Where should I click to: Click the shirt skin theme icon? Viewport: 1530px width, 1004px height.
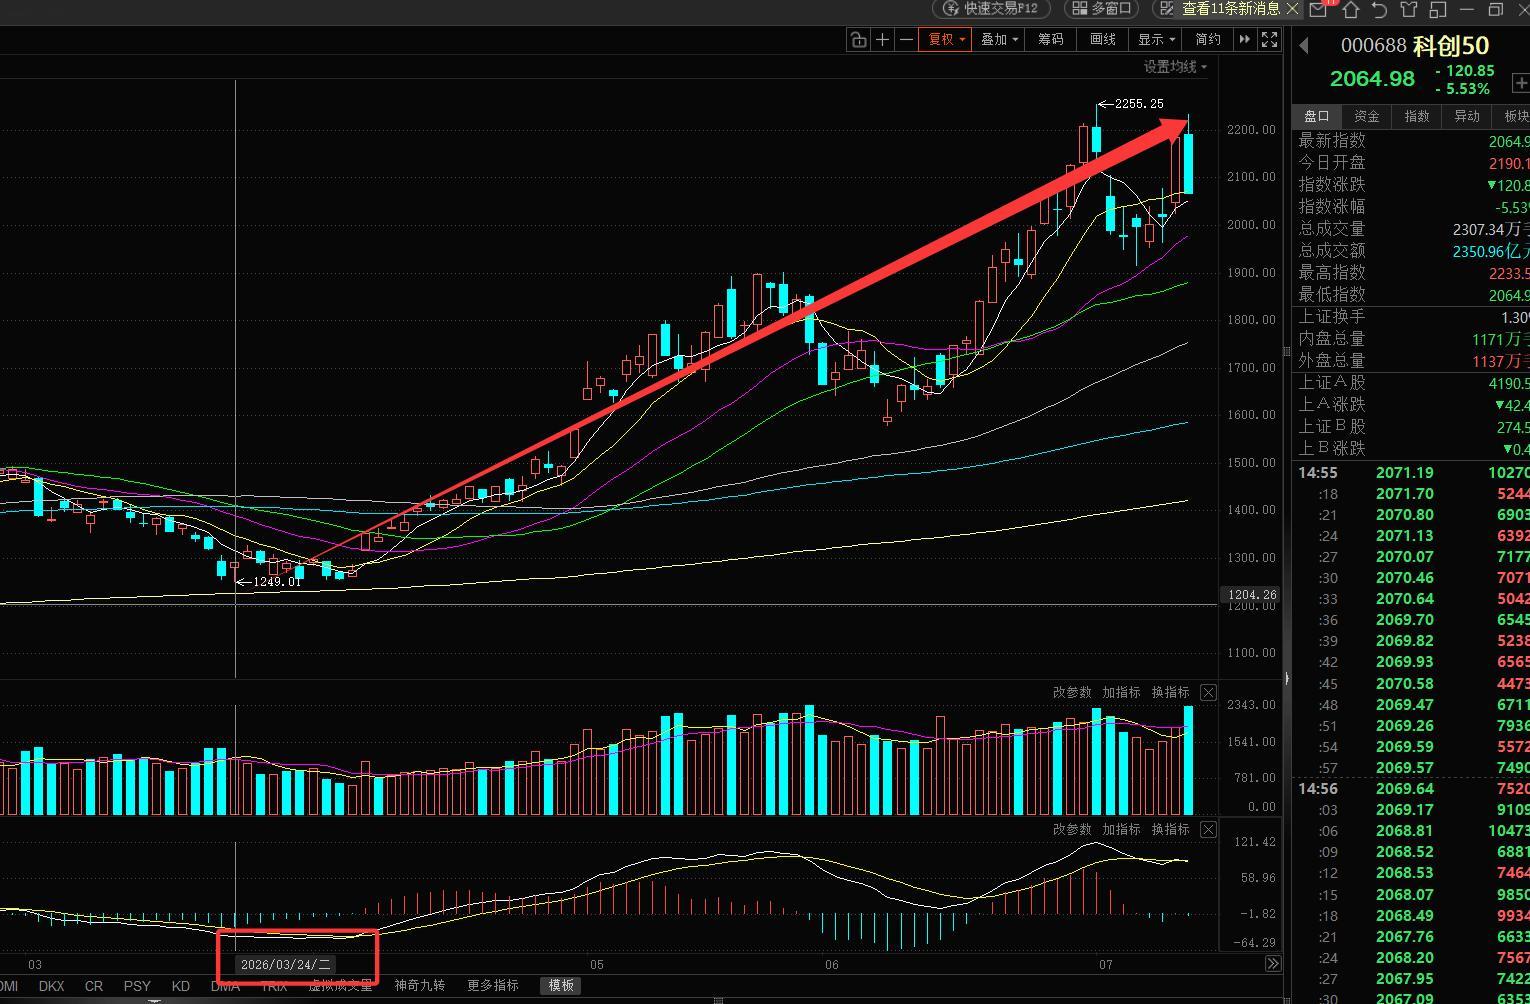[x=1409, y=9]
